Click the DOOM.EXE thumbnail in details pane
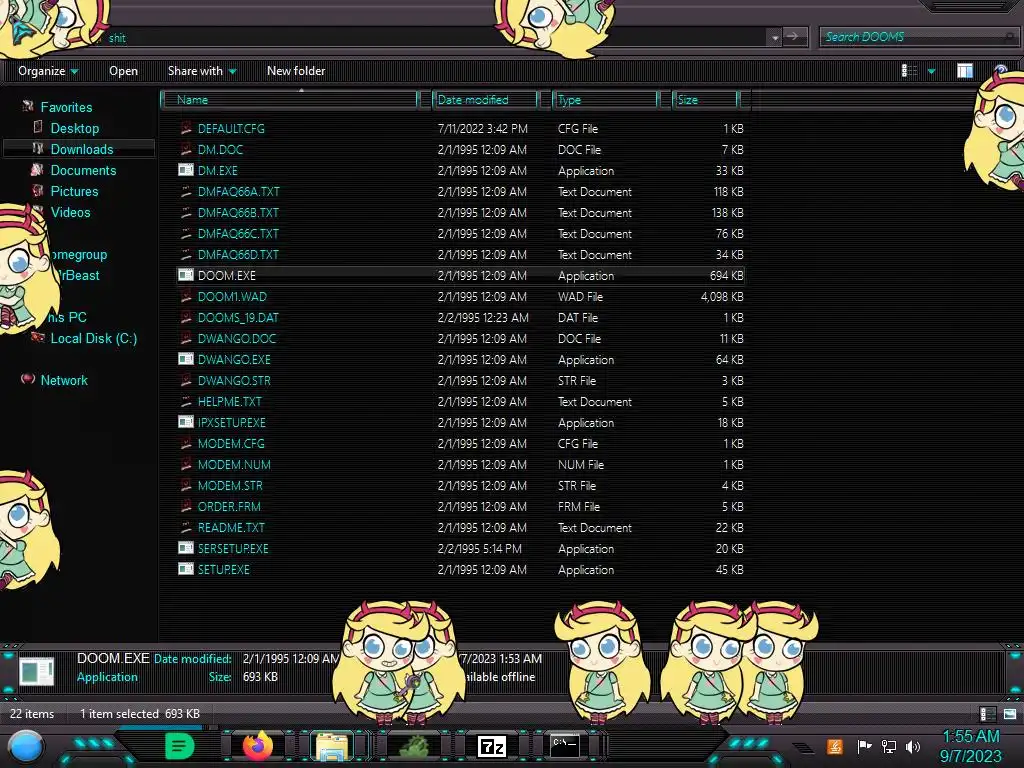This screenshot has width=1024, height=768. tap(37, 671)
